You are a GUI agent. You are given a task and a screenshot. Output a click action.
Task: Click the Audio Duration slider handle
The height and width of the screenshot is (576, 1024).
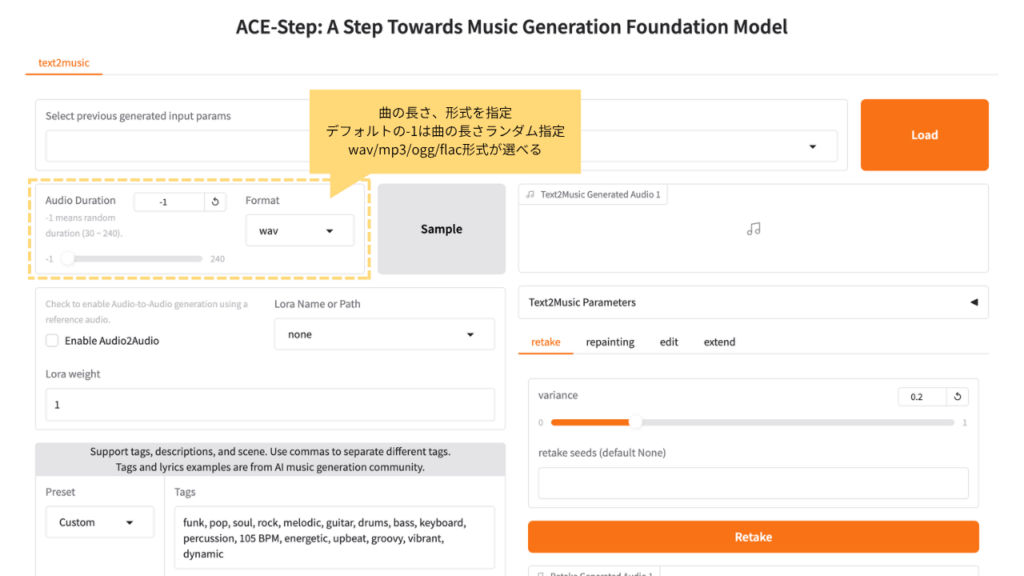click(68, 259)
